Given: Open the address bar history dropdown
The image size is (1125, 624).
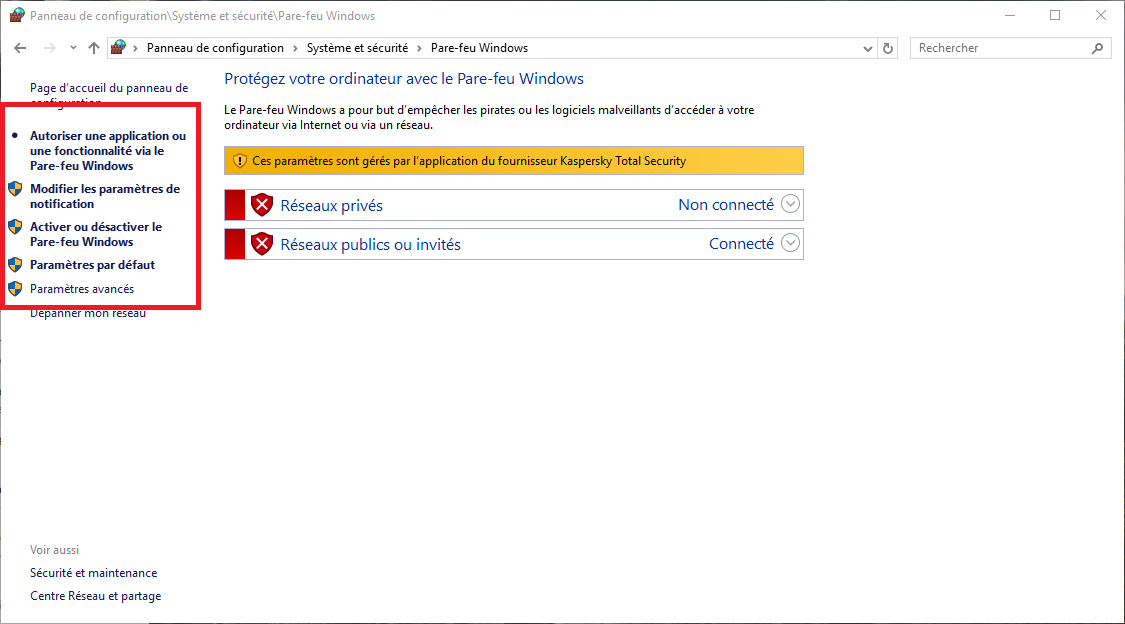Looking at the screenshot, I should point(867,48).
